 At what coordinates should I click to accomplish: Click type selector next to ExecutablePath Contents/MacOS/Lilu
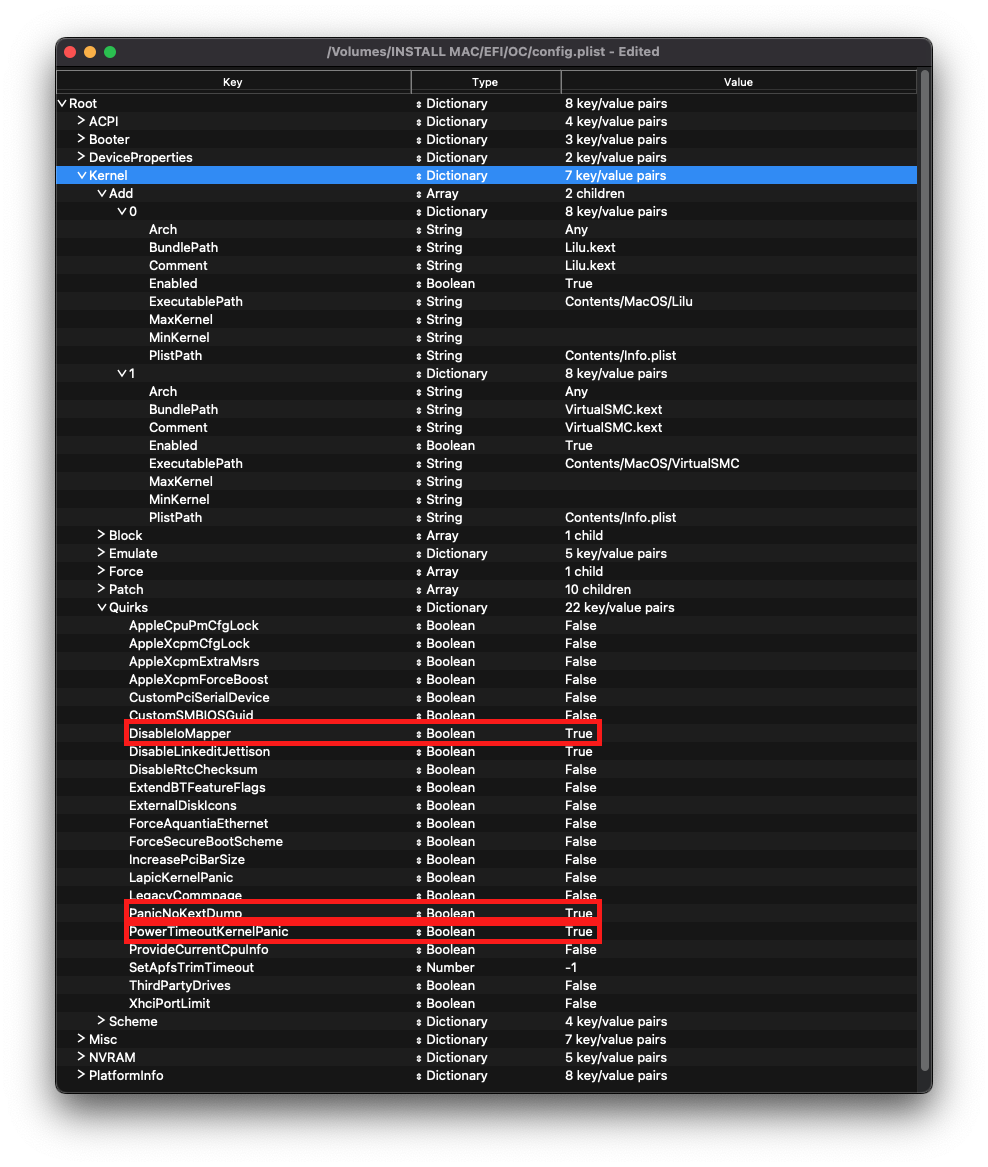pyautogui.click(x=418, y=301)
